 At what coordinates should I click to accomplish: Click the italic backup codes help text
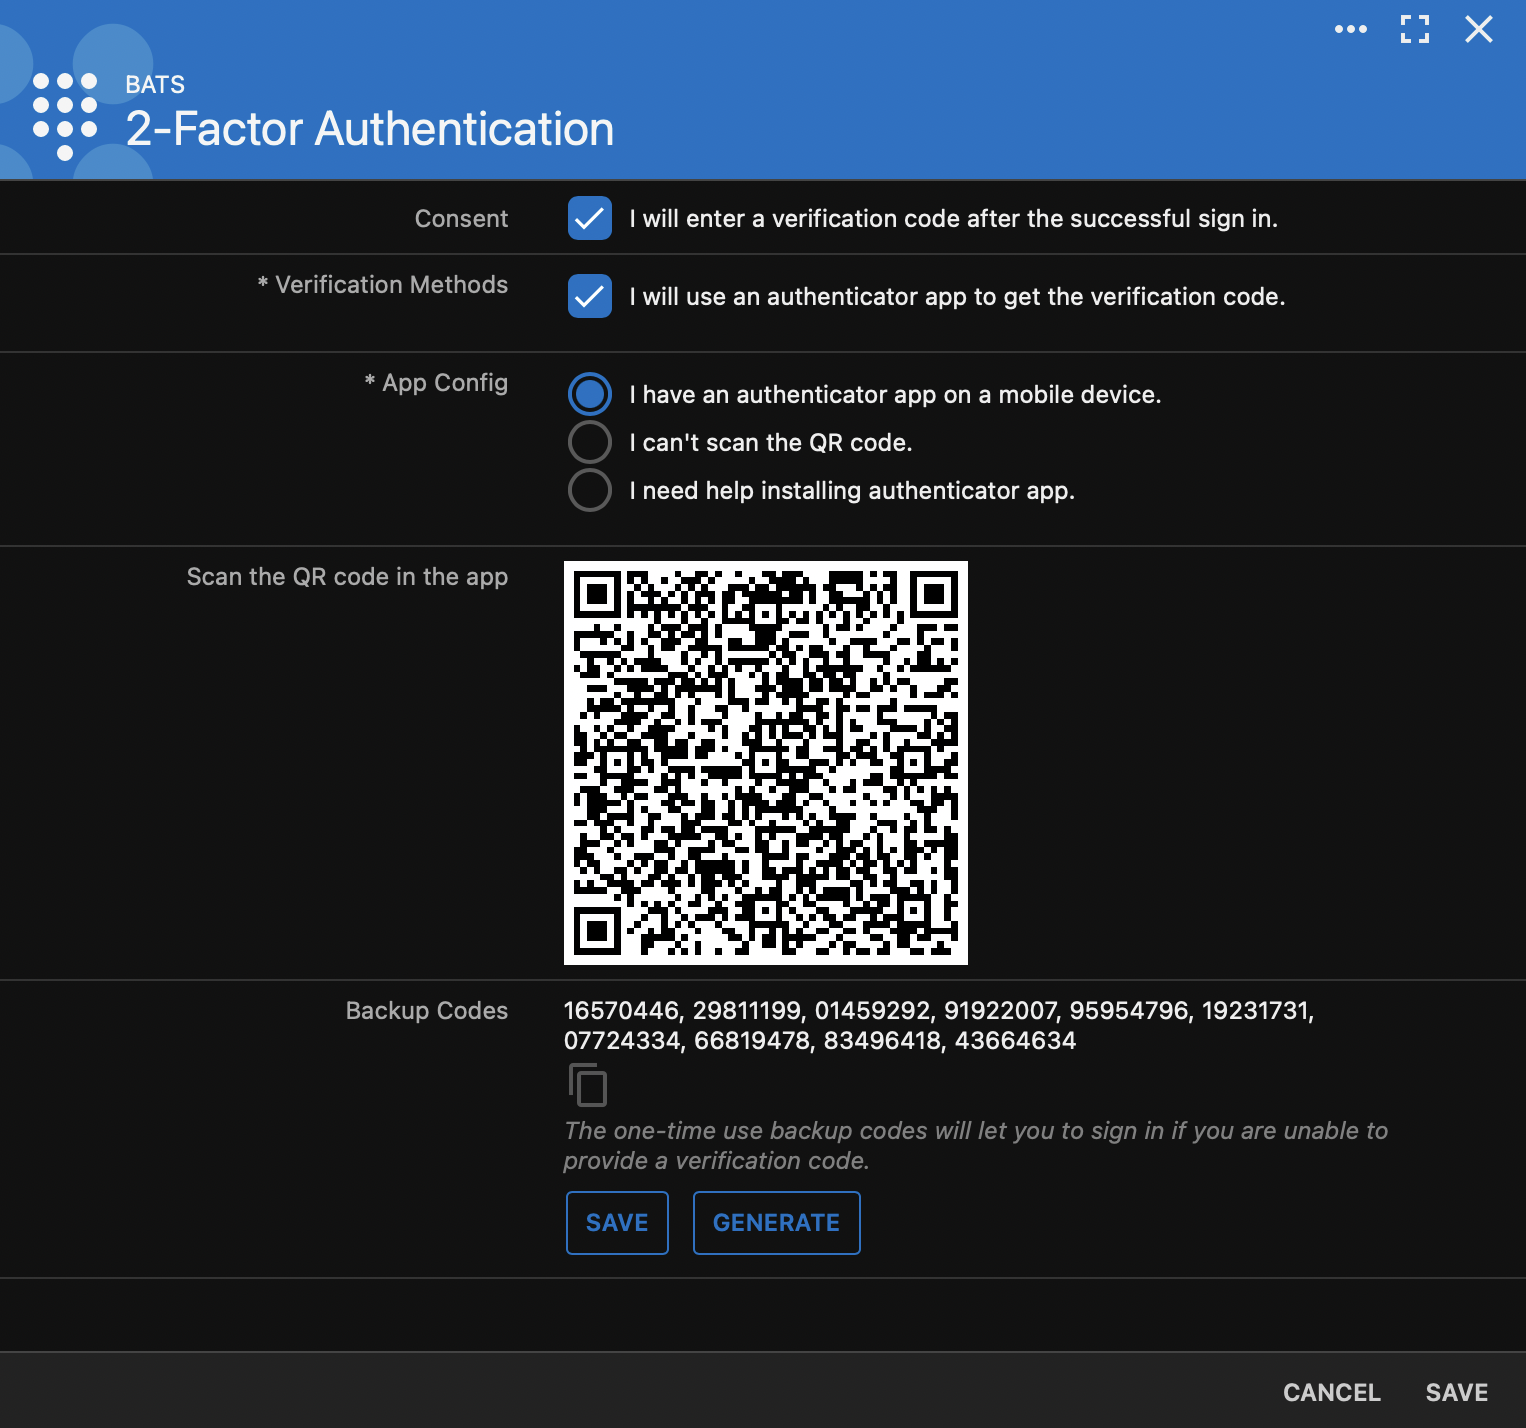click(975, 1145)
